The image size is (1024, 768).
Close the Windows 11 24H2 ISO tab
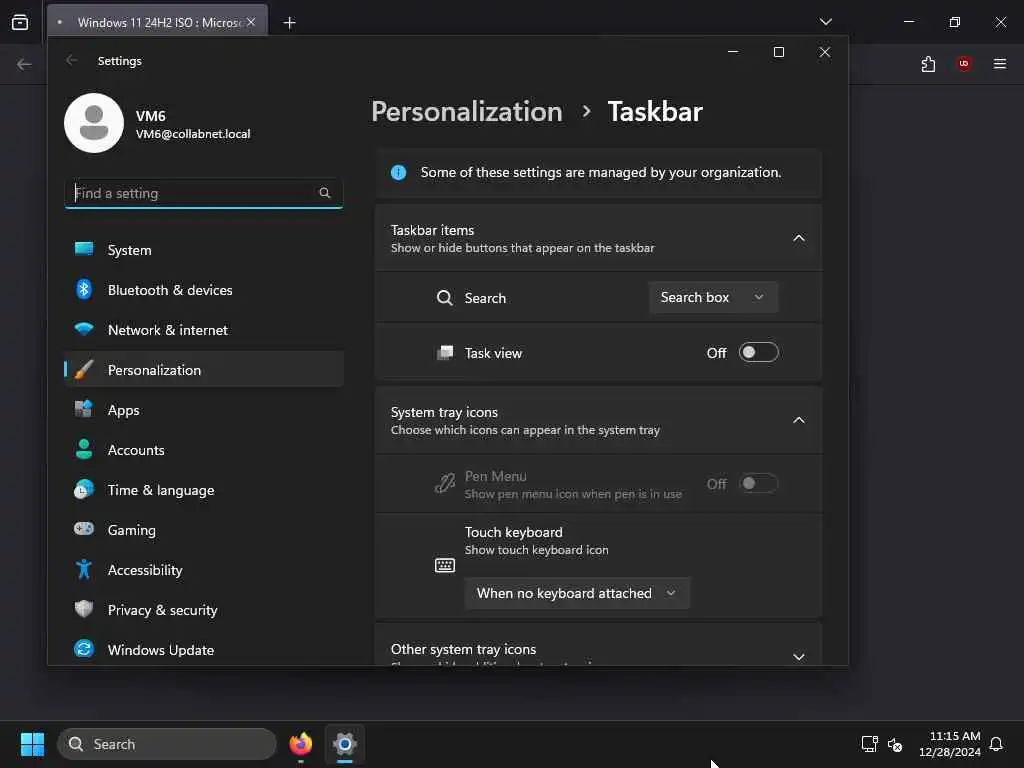point(251,22)
